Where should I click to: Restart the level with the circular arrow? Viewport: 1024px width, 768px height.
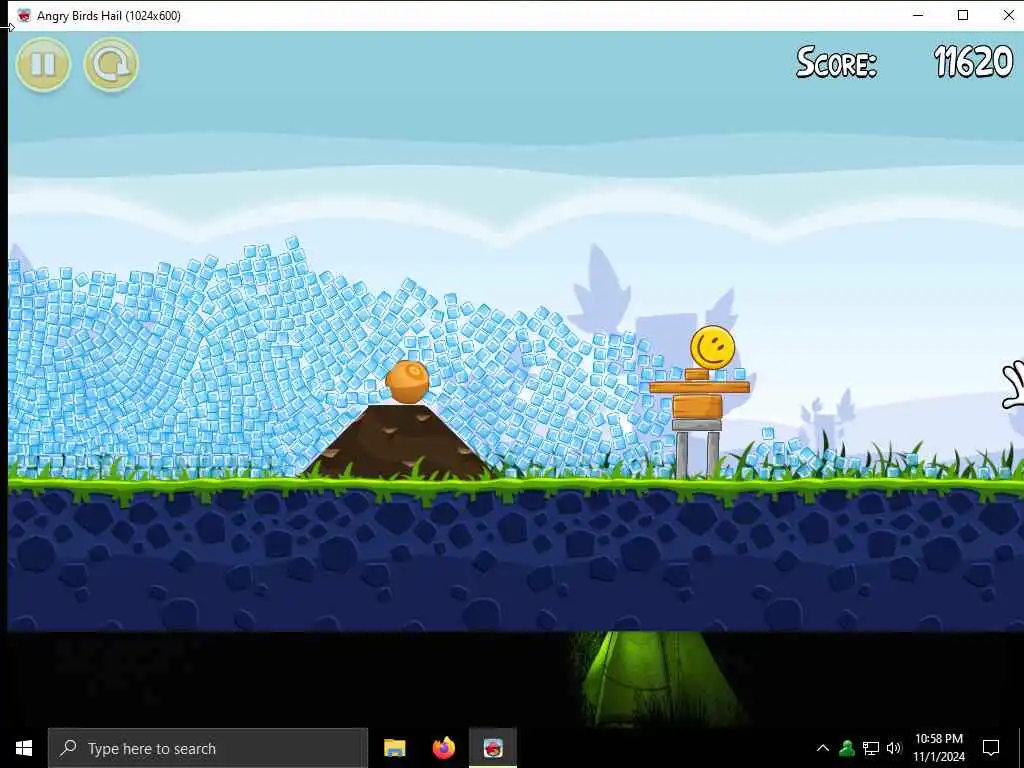(x=111, y=64)
